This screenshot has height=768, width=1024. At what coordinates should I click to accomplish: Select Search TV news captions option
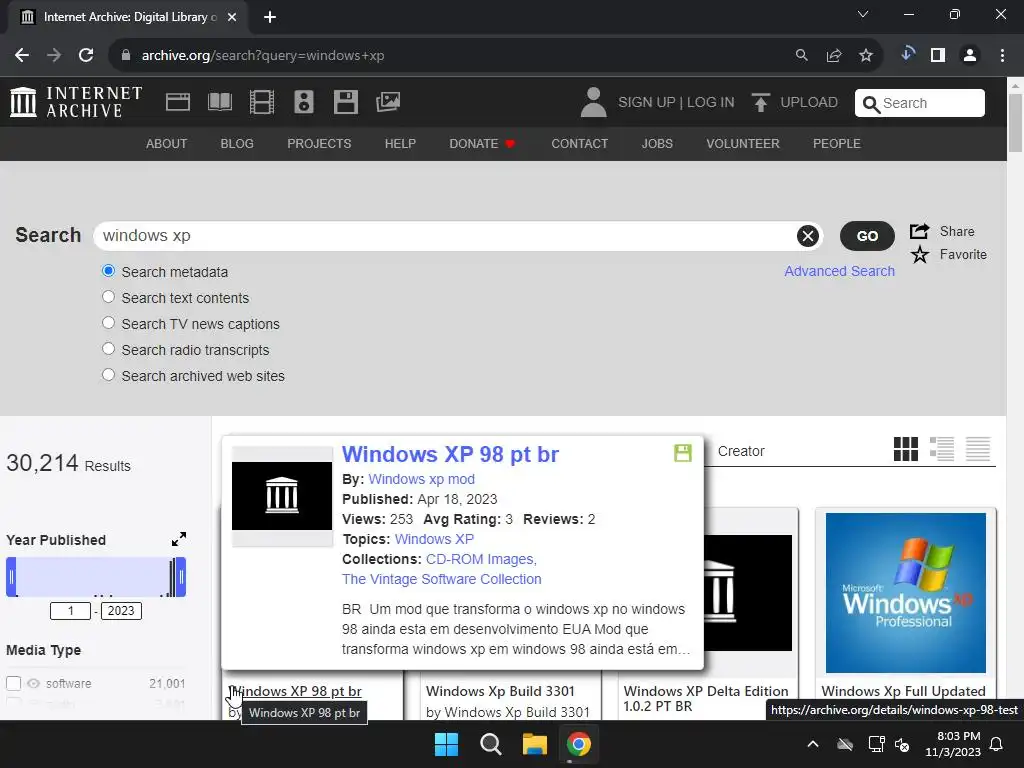pos(108,323)
